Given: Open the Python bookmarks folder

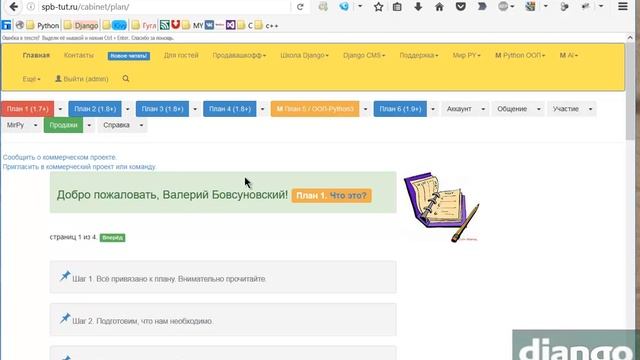Looking at the screenshot, I should click(x=43, y=25).
